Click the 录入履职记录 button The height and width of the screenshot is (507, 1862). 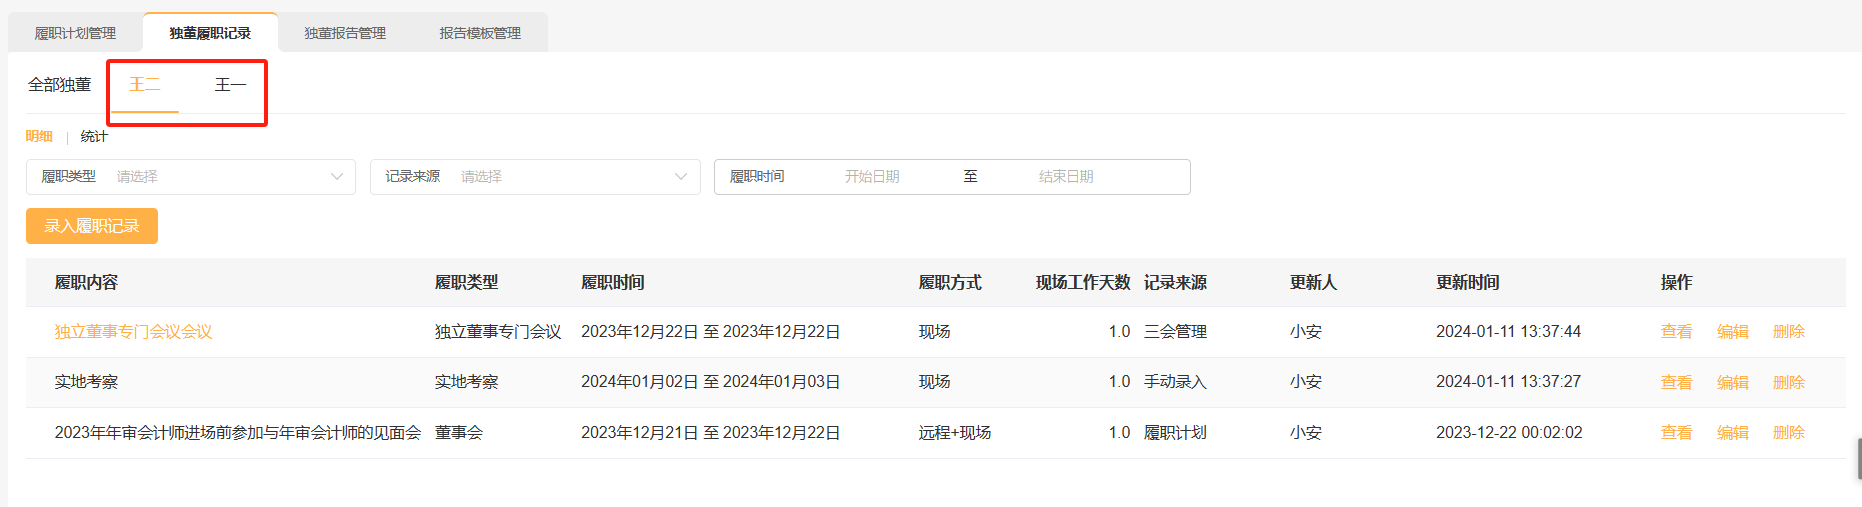click(x=92, y=226)
